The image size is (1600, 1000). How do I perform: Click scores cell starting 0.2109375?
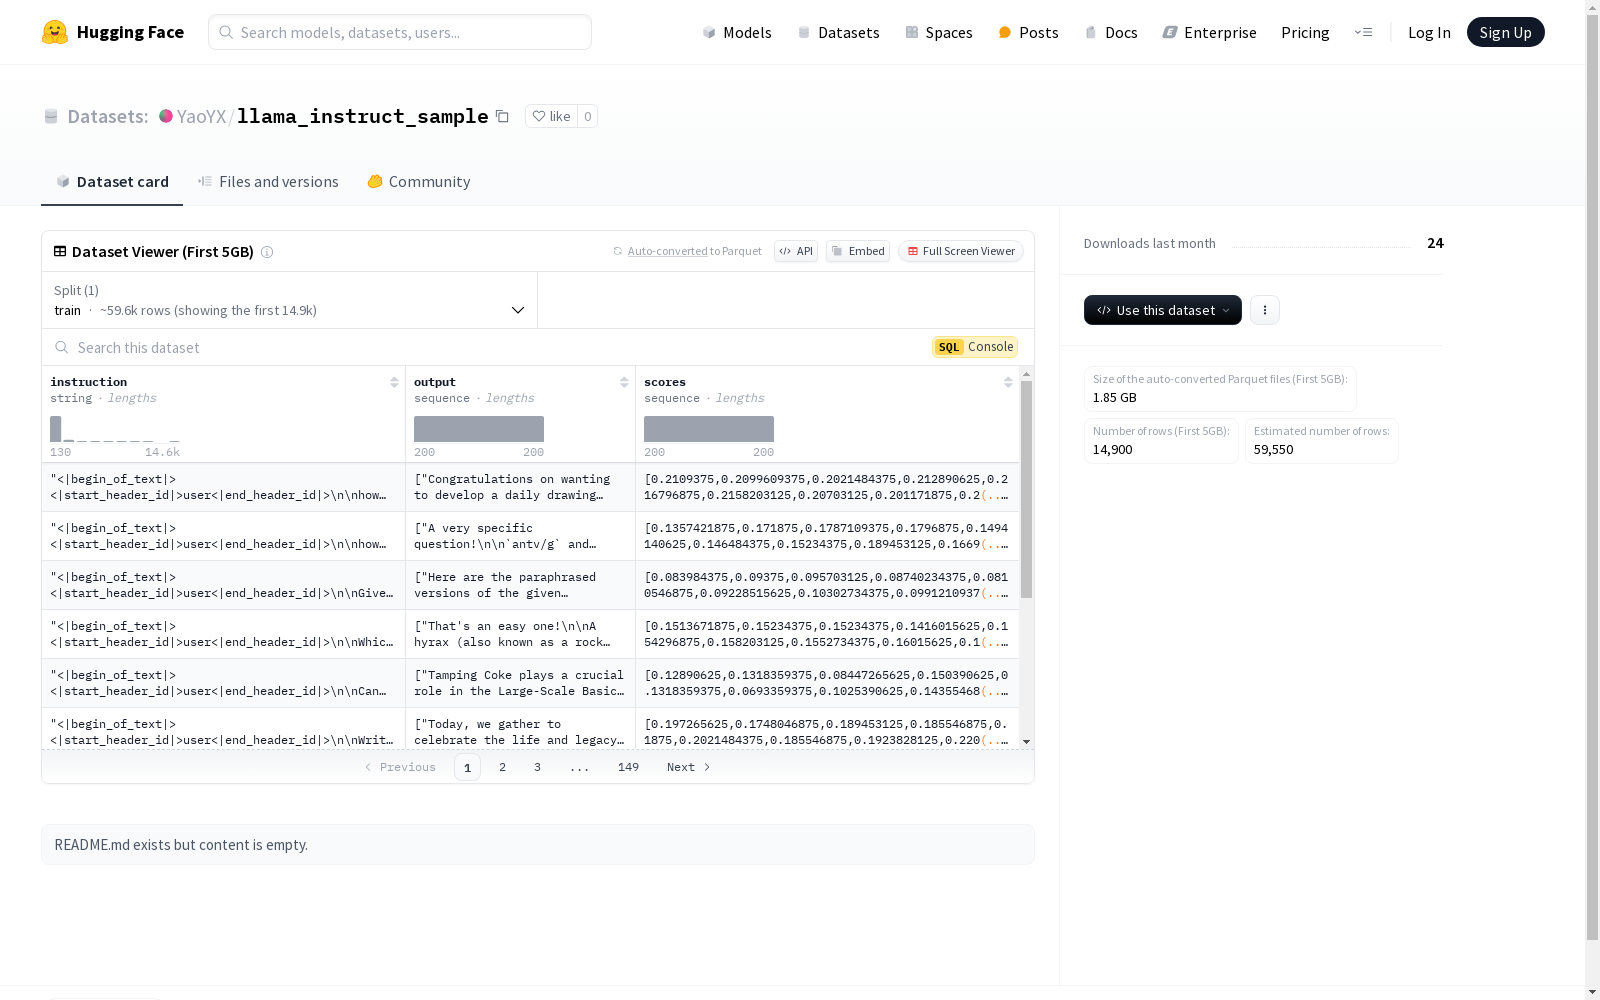(x=827, y=487)
